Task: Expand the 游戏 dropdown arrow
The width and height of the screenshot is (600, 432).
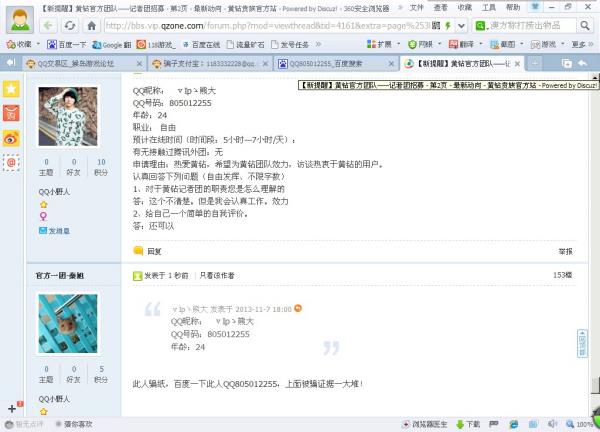Action: [563, 44]
